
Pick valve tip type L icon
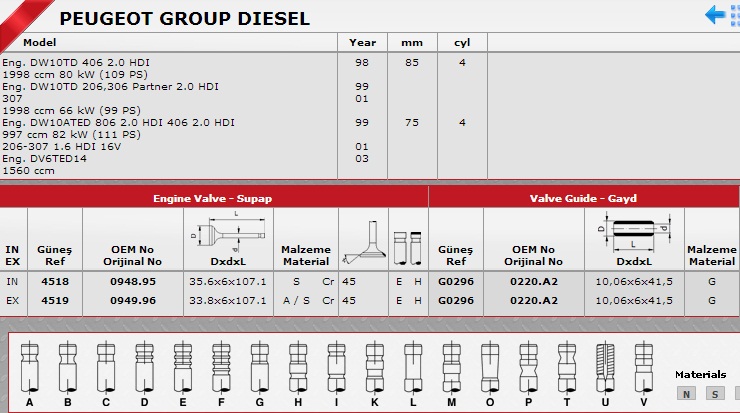[412, 367]
